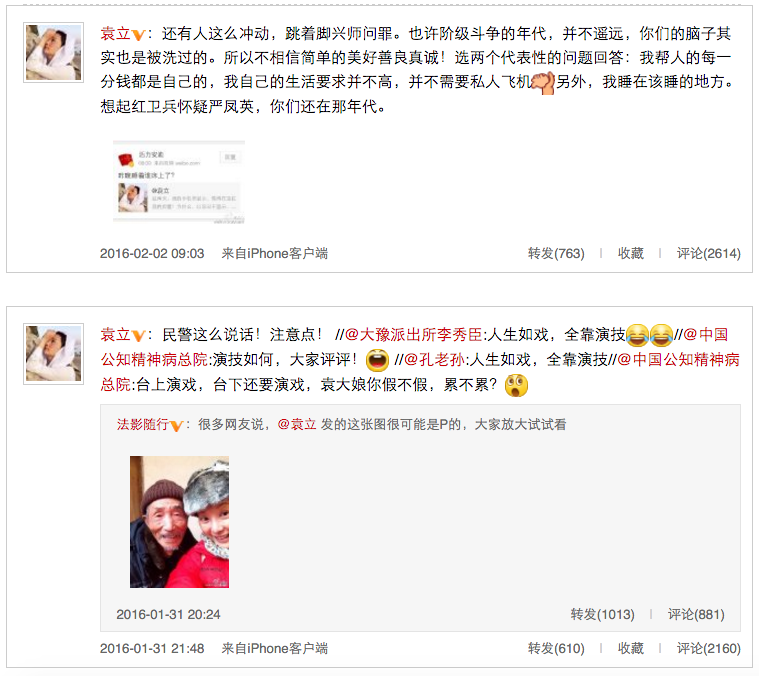Open the selfie photo in the quoted post

[x=179, y=522]
